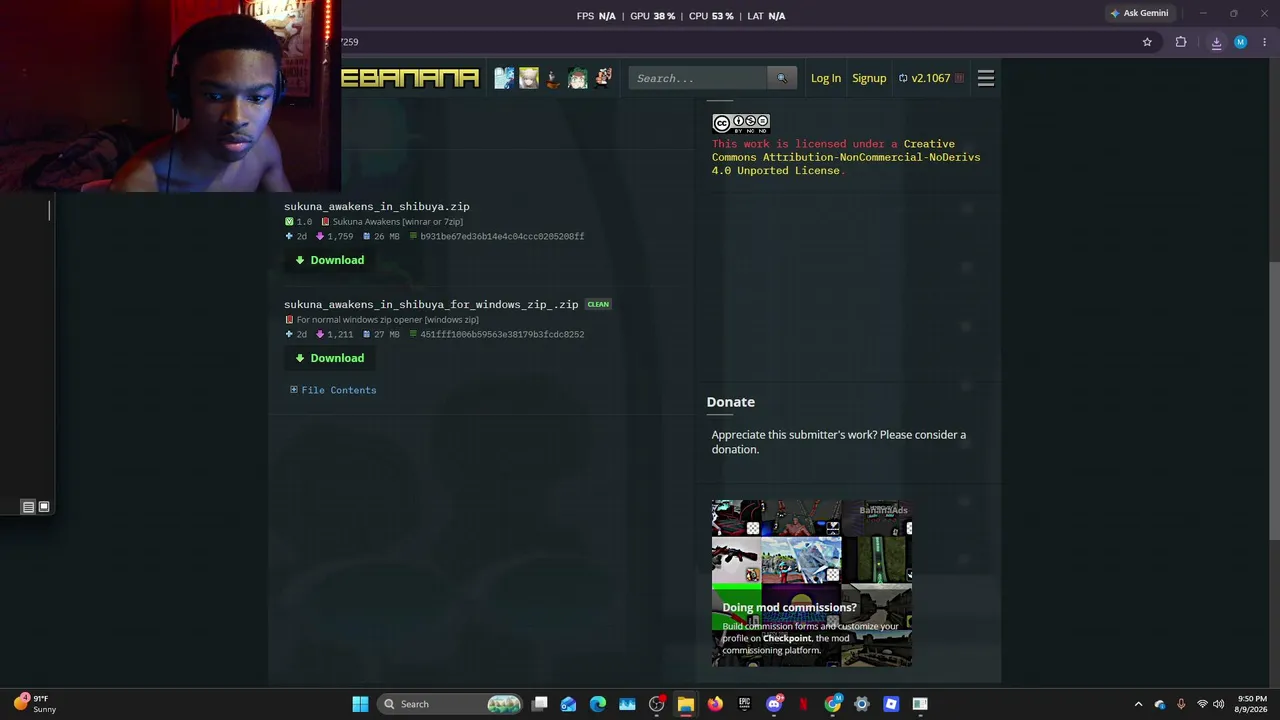The image size is (1280, 720).
Task: Open Settings gear on the taskbar
Action: click(x=861, y=704)
